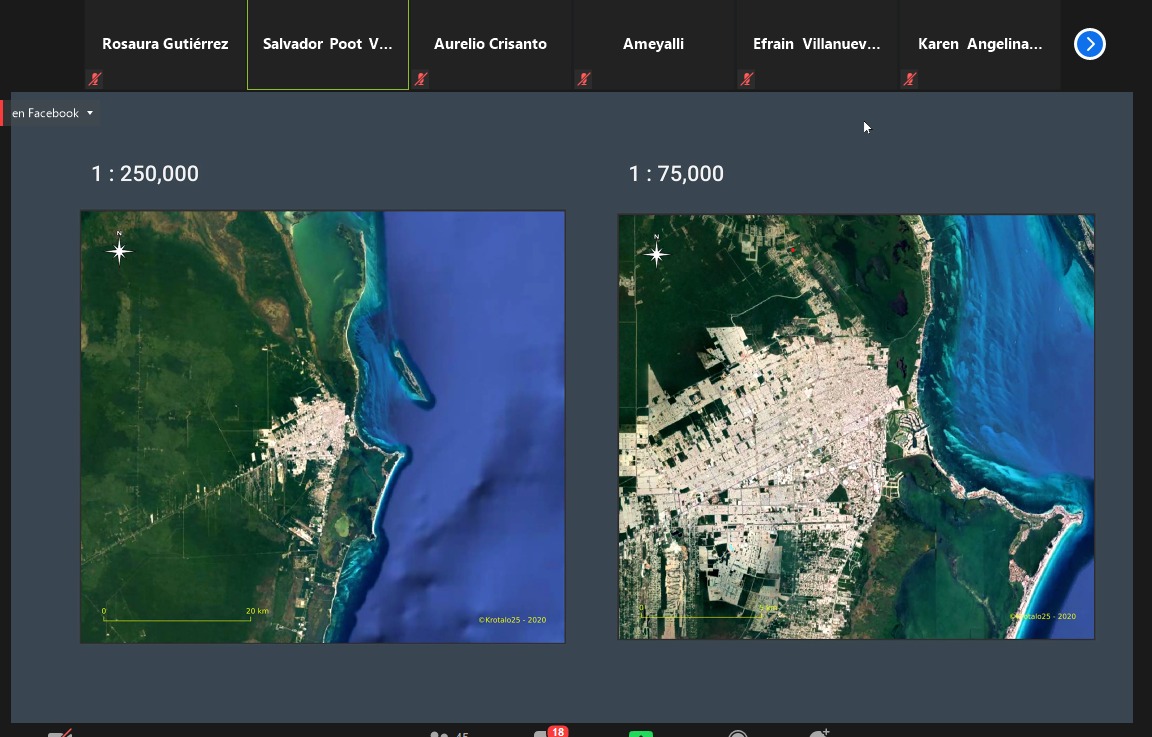Click the record icon in bottom toolbar
Viewport: 1152px width, 737px height.
point(738,733)
